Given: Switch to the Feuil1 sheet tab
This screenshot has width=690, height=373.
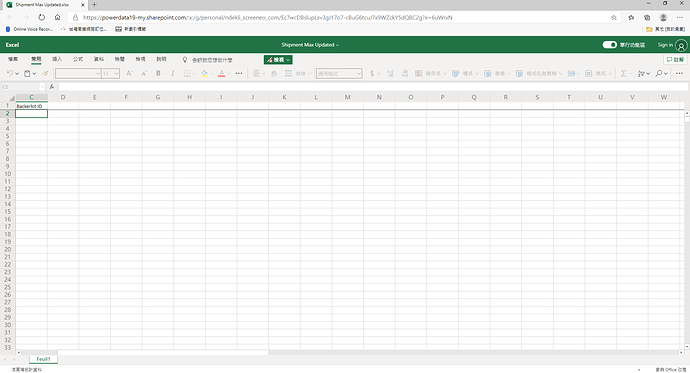Looking at the screenshot, I should pos(43,359).
